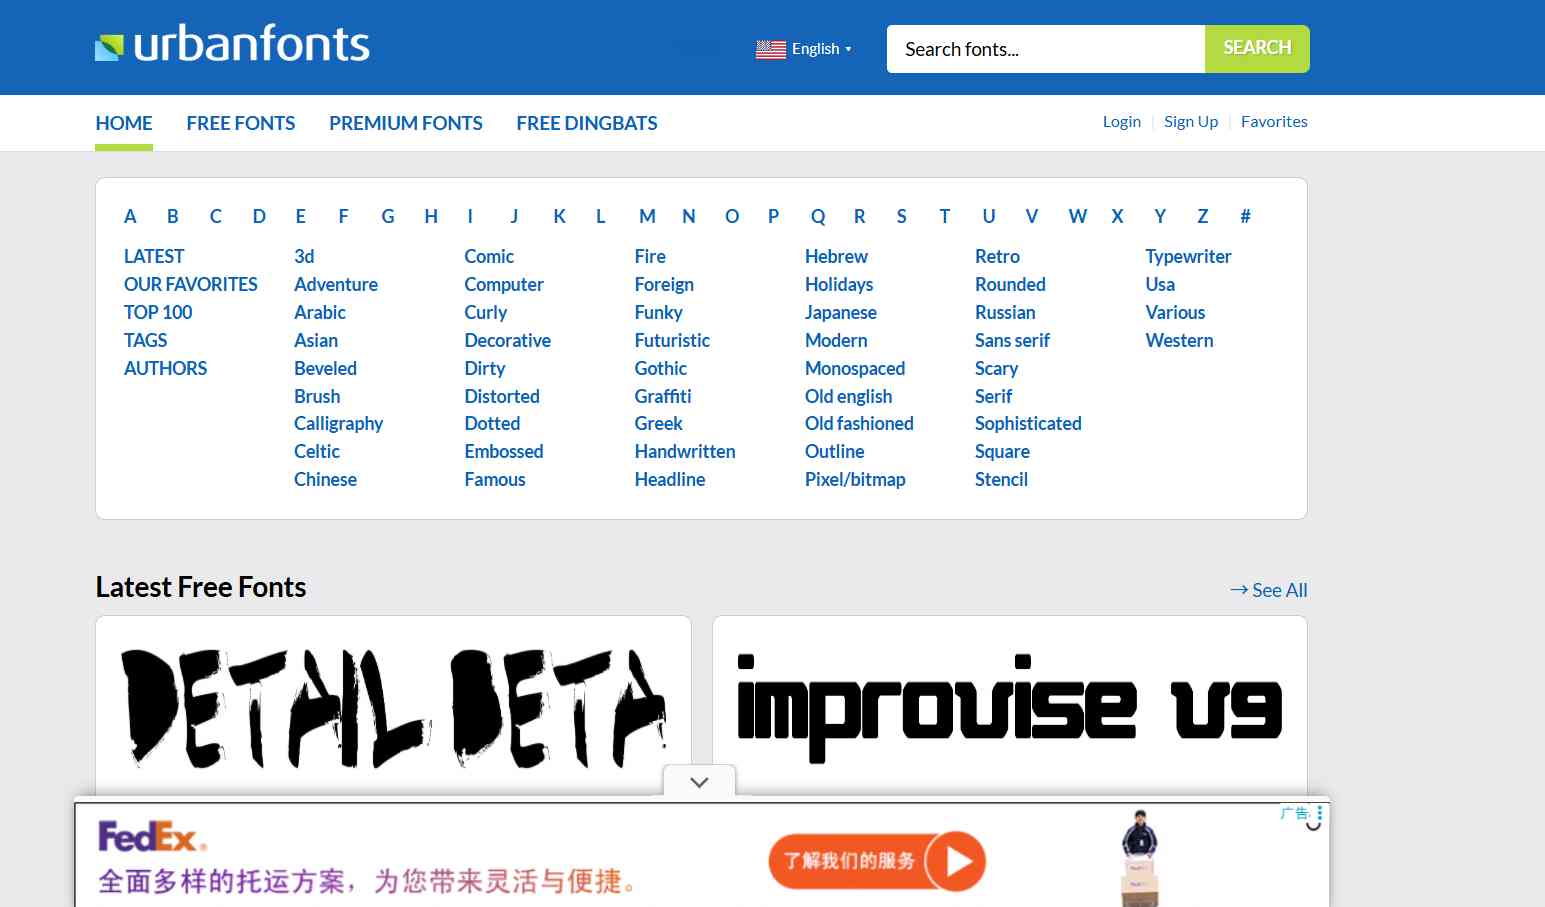Expand fonts starting with letter Q
1545x907 pixels.
pyautogui.click(x=818, y=216)
